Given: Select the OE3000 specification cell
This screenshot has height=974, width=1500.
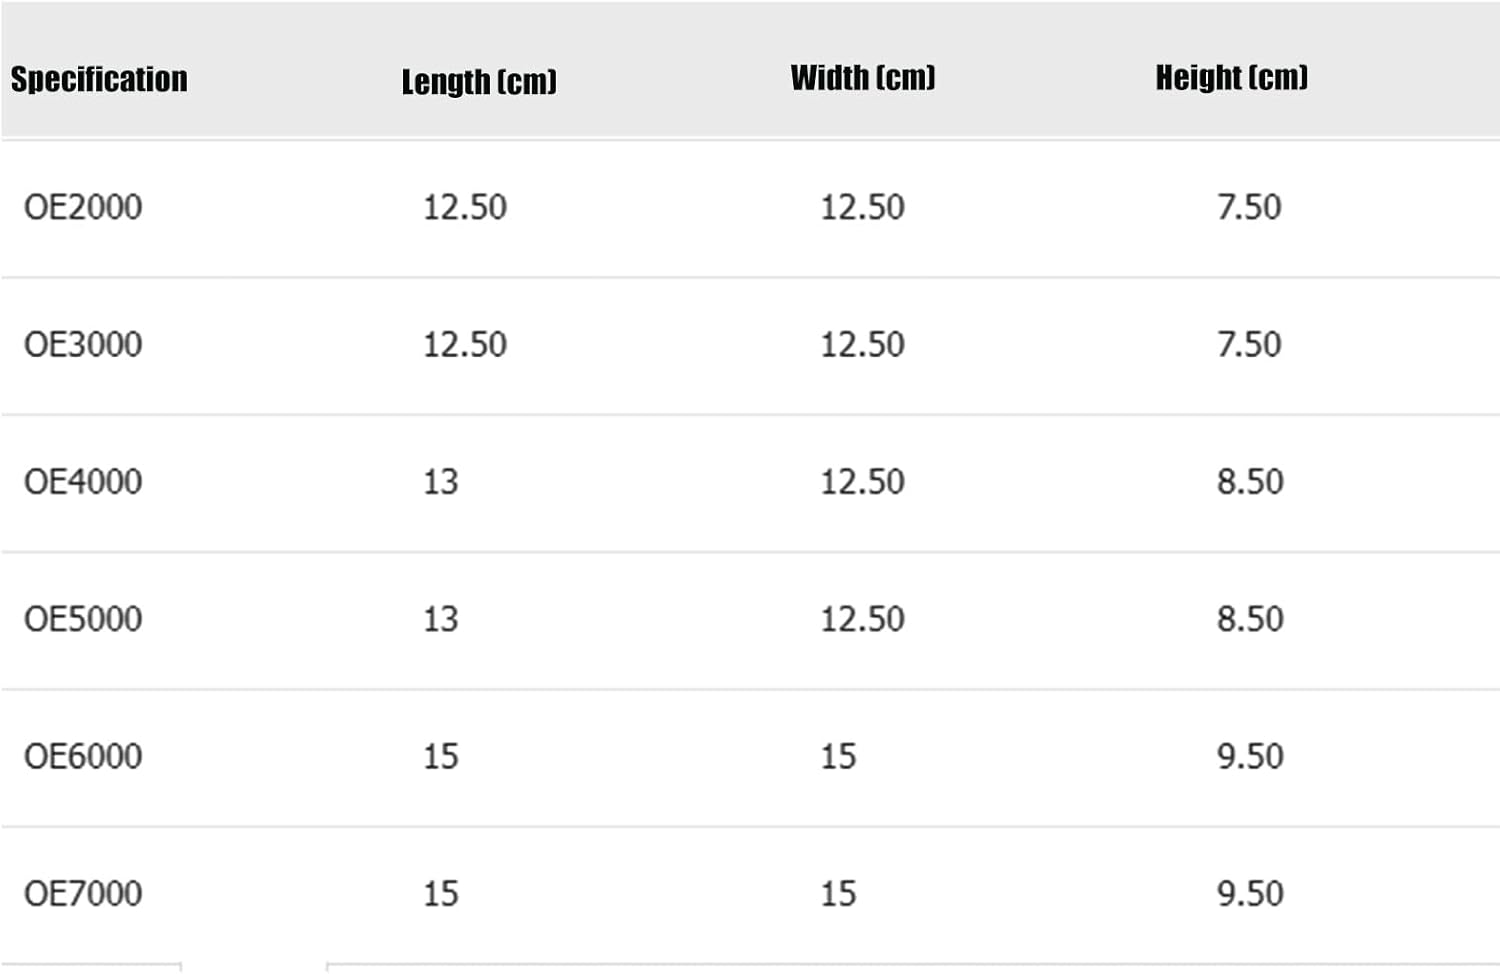Looking at the screenshot, I should coord(83,344).
